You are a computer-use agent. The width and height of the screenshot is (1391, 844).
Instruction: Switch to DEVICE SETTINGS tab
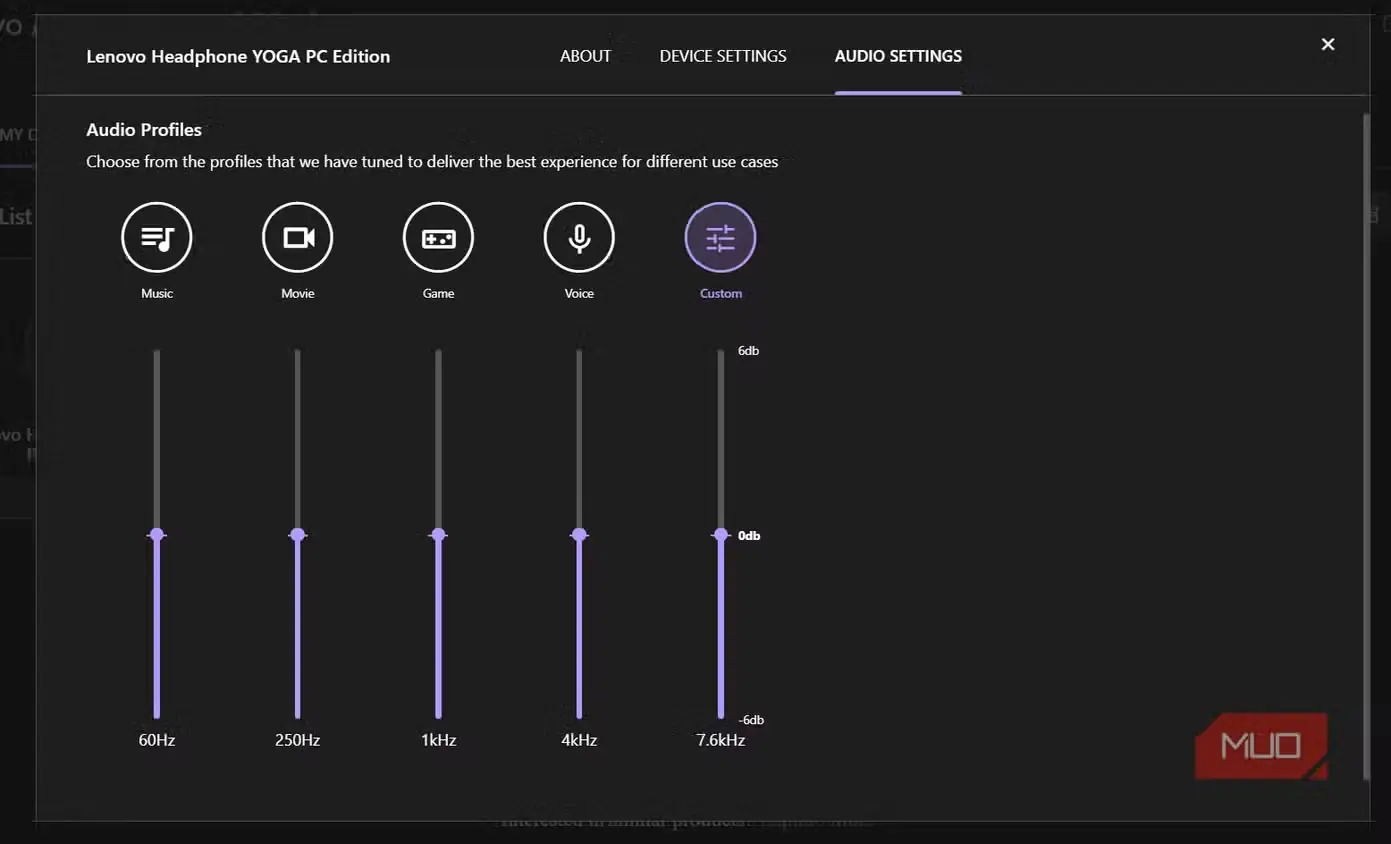[x=723, y=56]
